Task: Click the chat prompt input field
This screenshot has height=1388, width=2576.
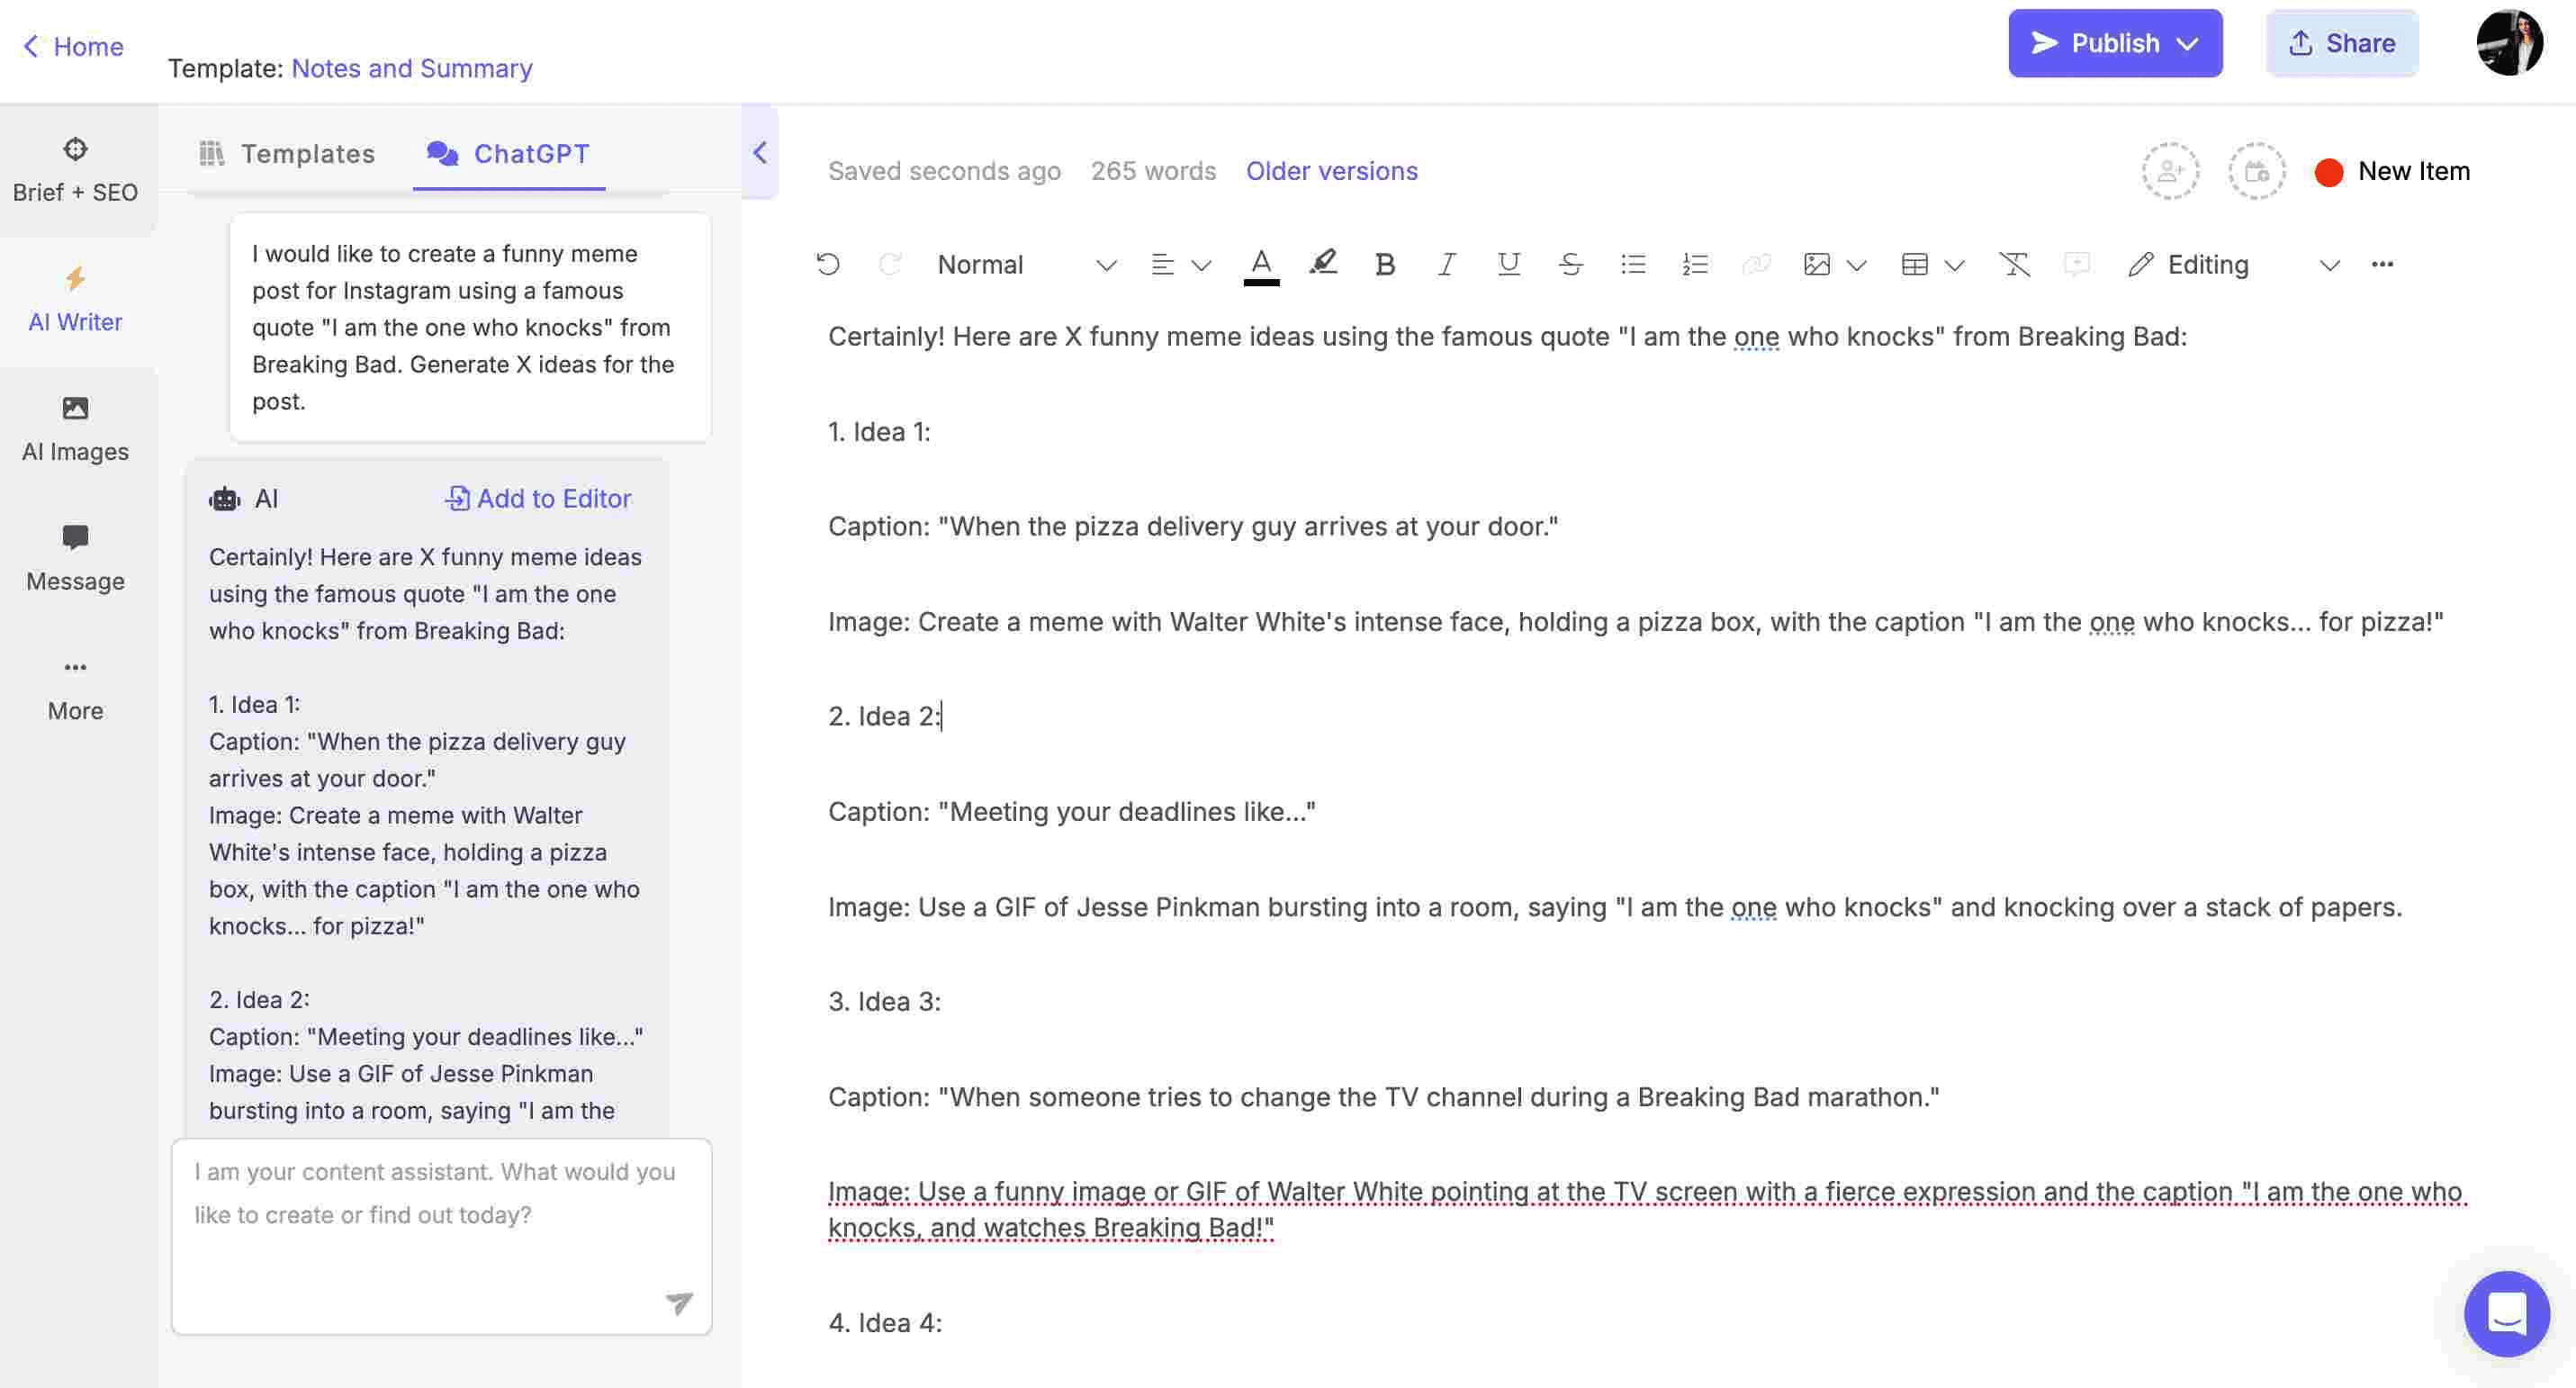Action: [441, 1236]
